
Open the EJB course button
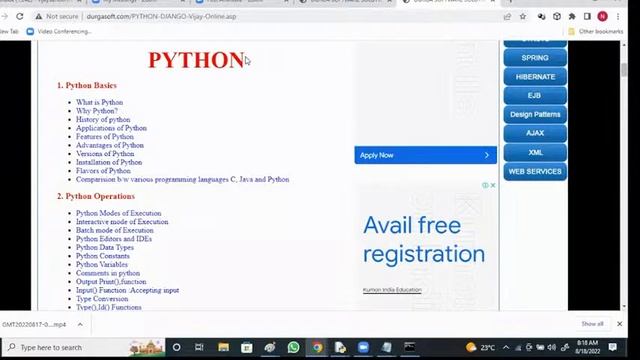coord(535,96)
